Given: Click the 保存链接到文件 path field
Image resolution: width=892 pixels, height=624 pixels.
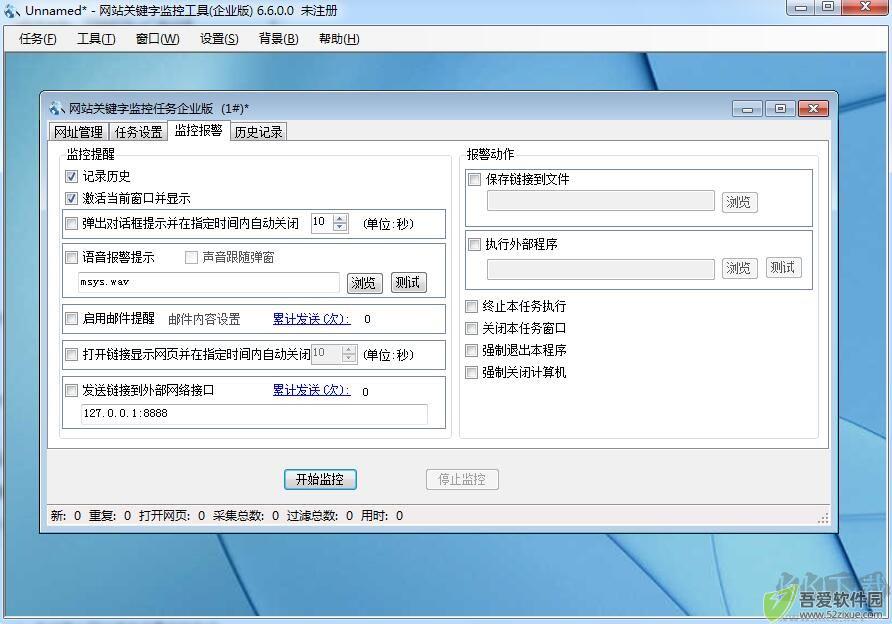Looking at the screenshot, I should click(x=601, y=201).
